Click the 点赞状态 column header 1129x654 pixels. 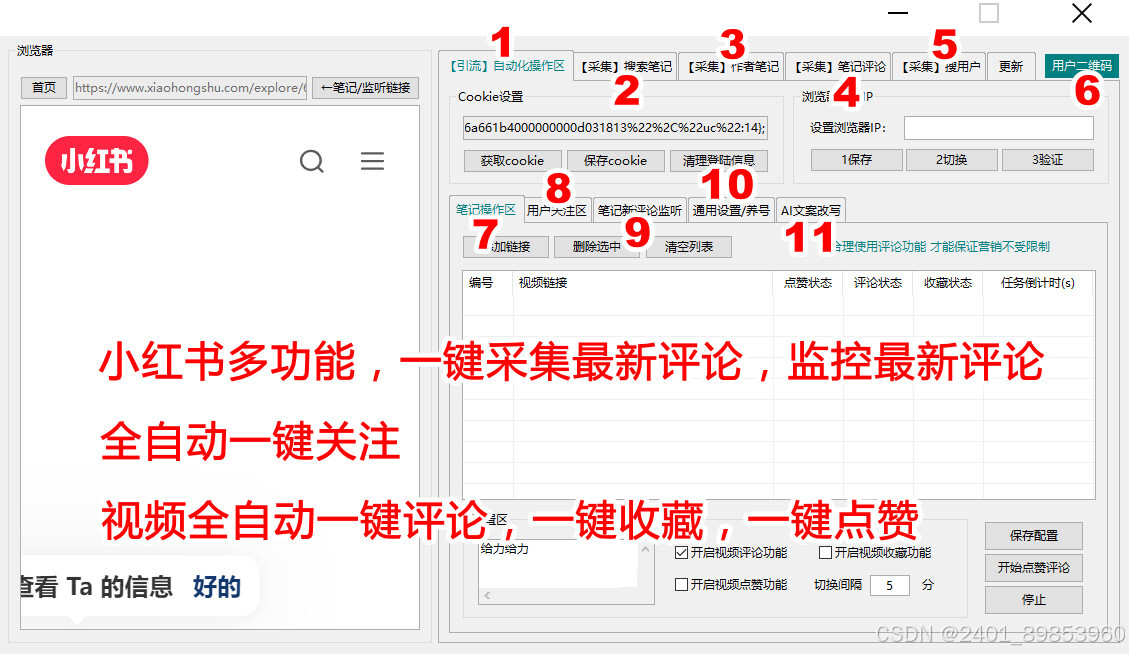click(808, 282)
